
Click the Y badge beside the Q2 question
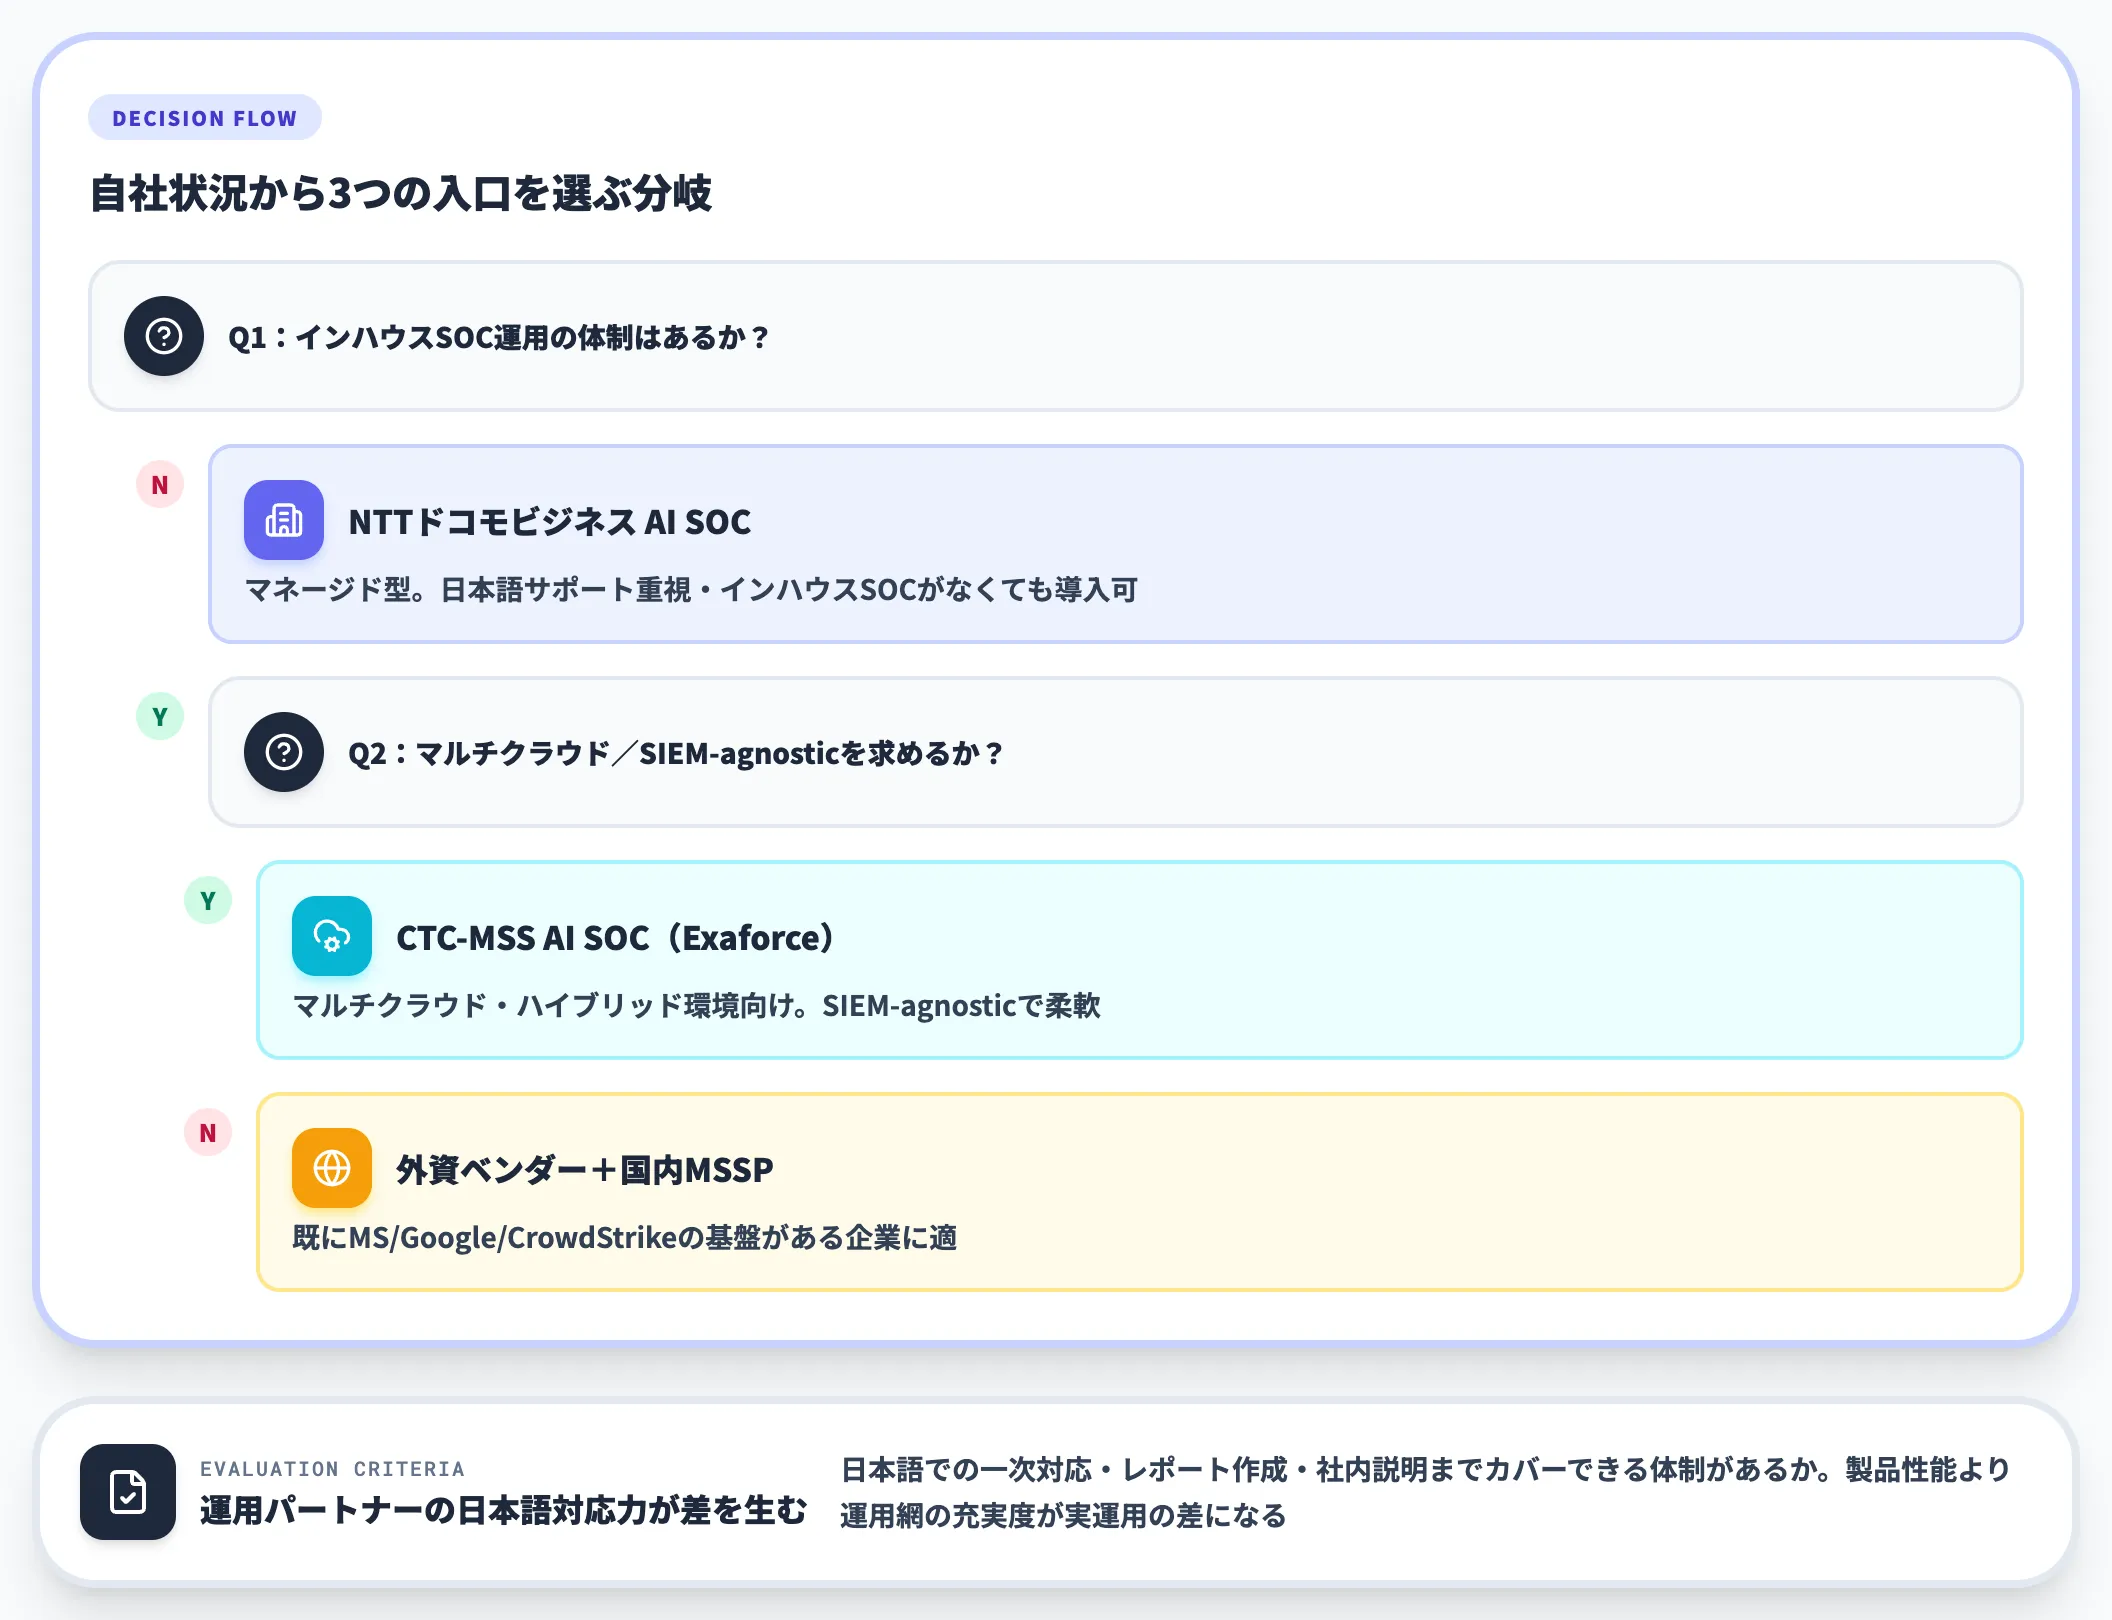[x=160, y=717]
